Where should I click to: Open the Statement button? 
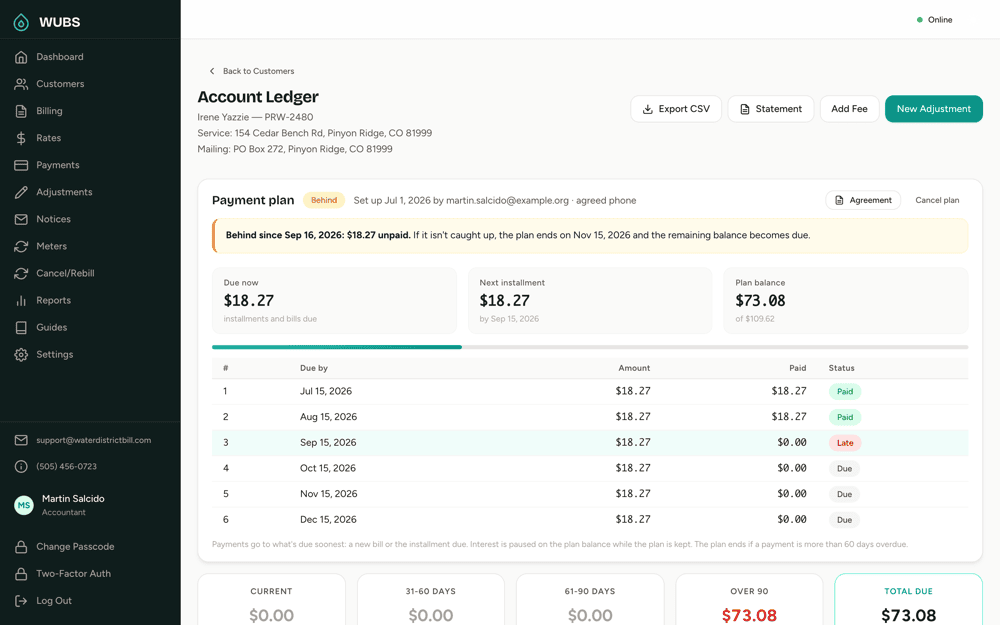pos(770,109)
